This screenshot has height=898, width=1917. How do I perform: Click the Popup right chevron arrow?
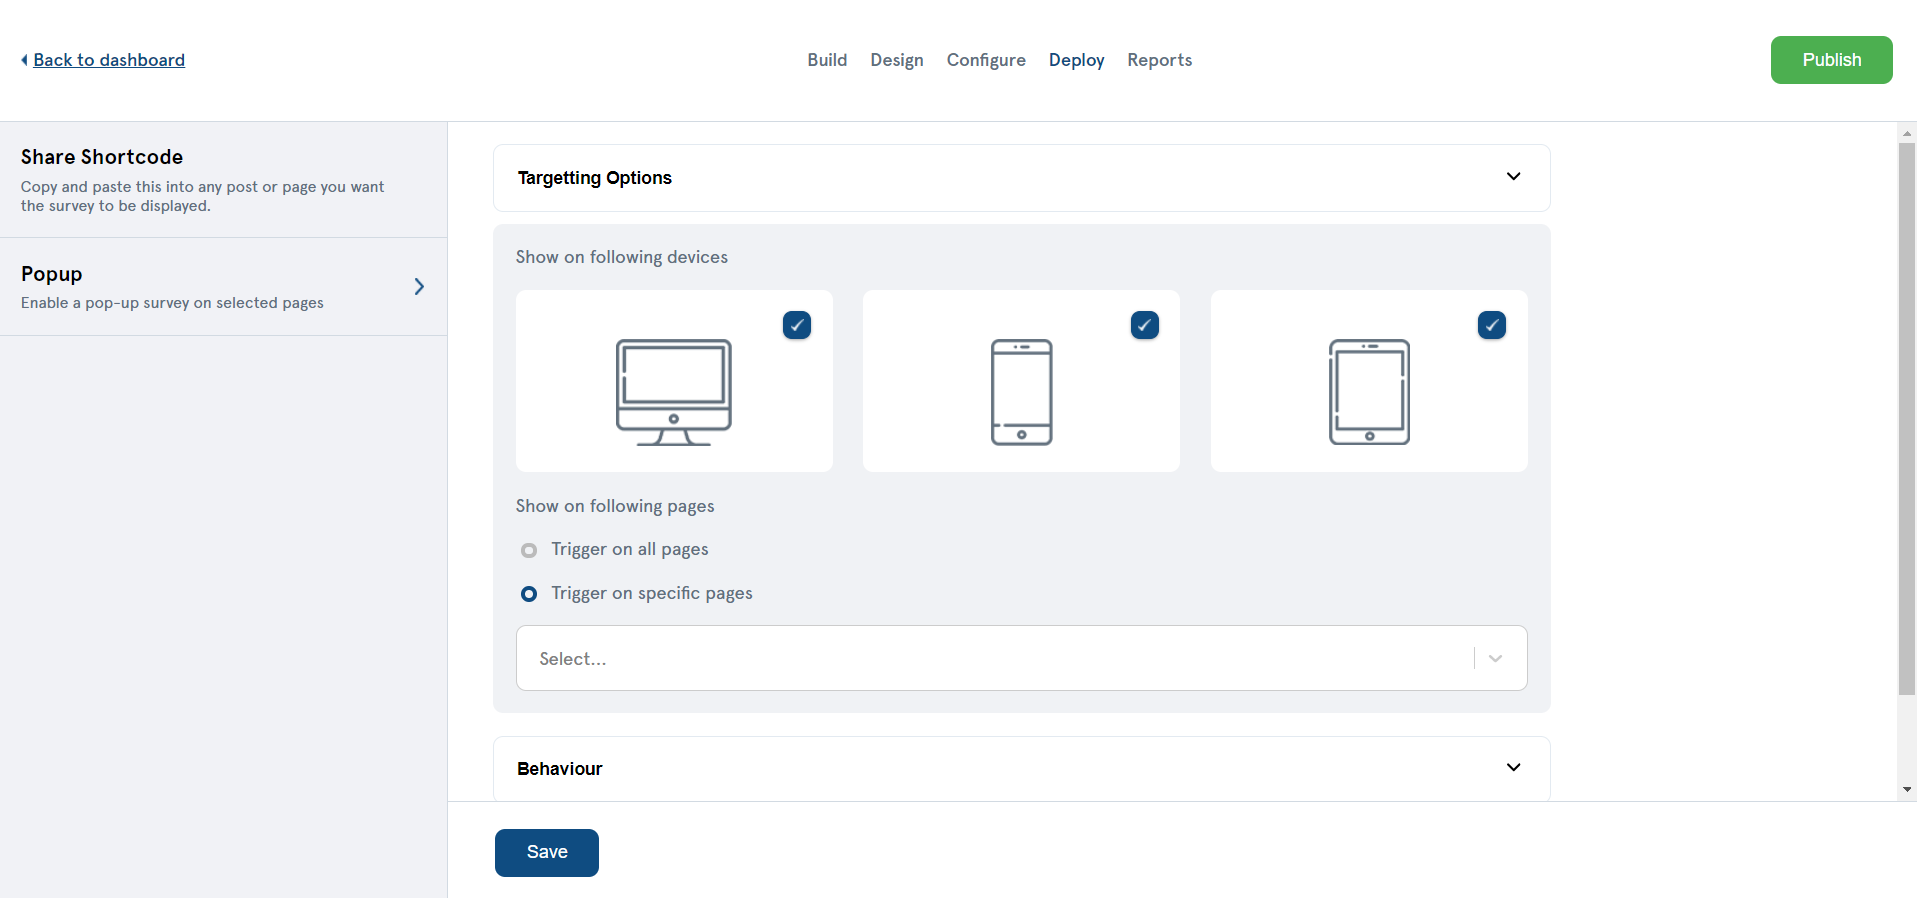click(x=419, y=287)
